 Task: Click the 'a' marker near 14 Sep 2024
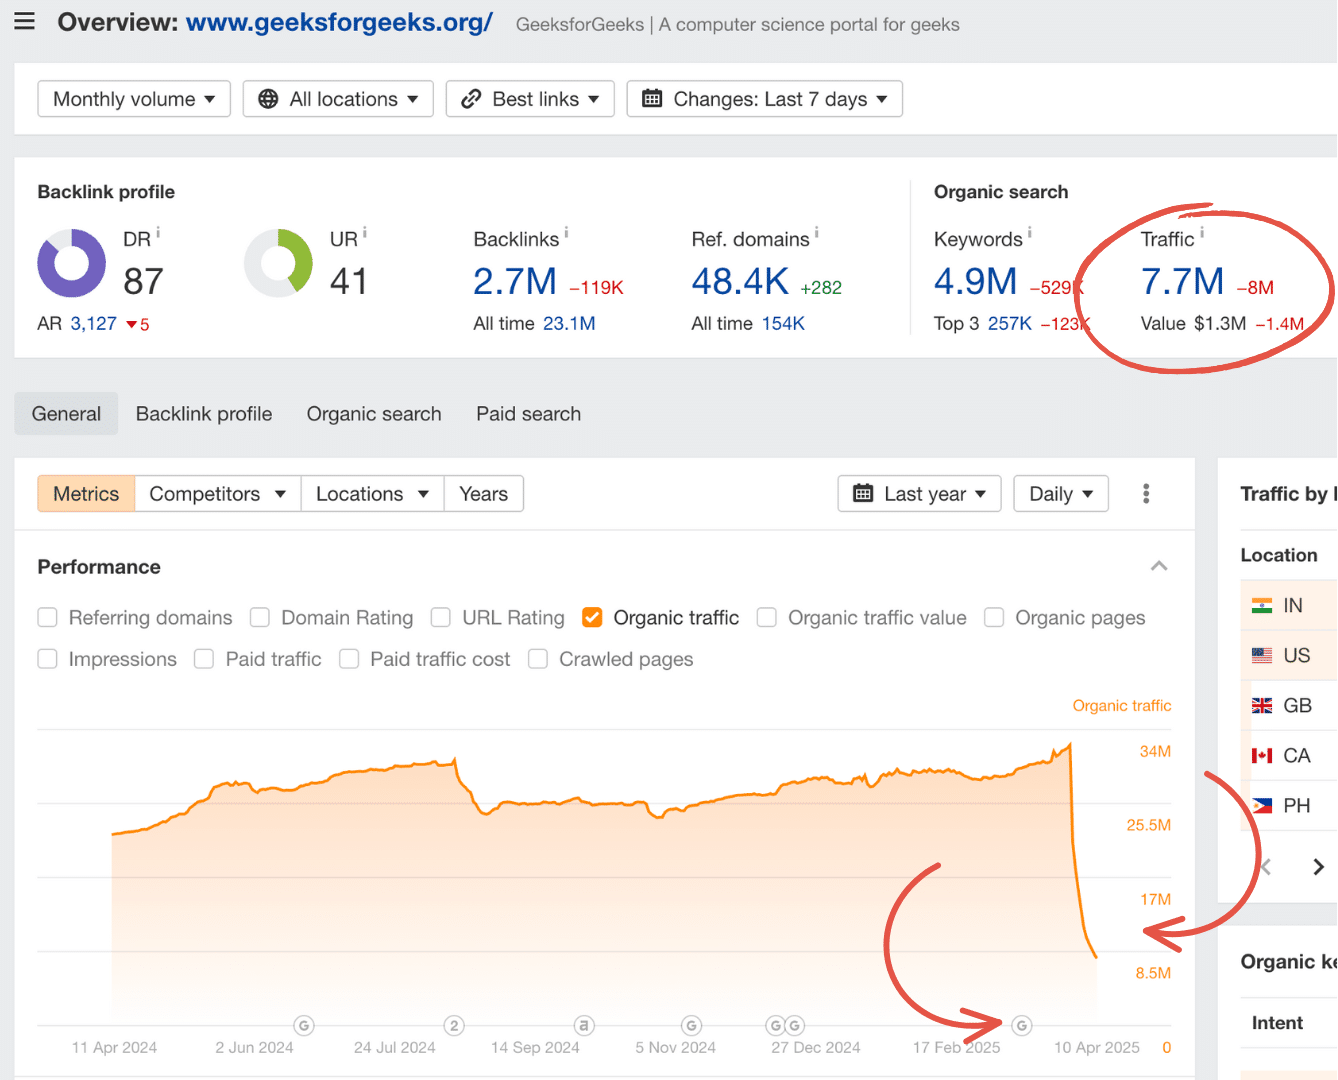584,1025
